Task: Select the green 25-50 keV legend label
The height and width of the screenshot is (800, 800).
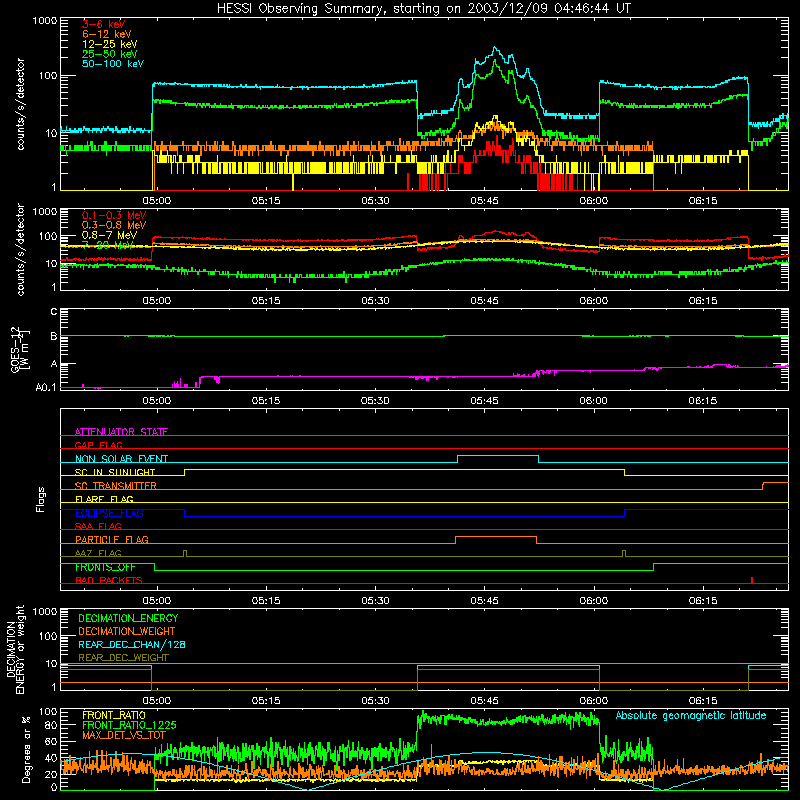Action: (109, 54)
